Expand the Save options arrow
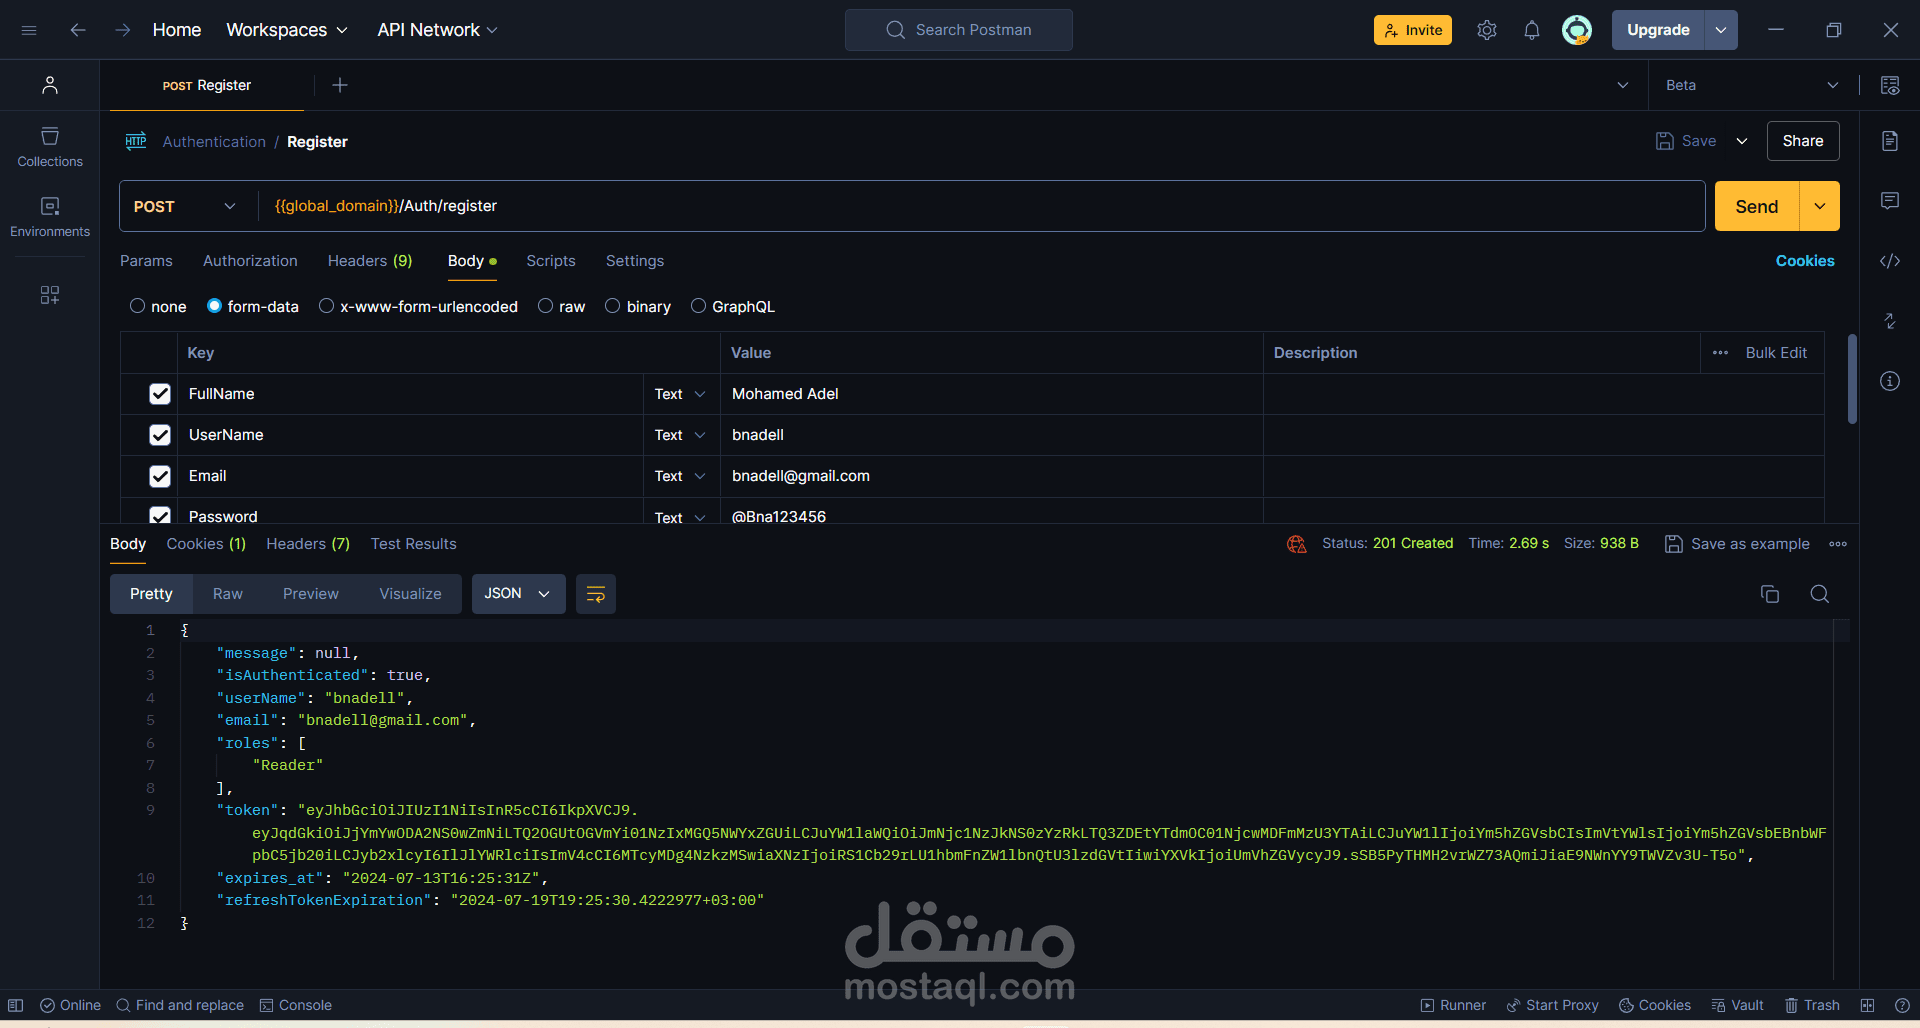 pos(1741,141)
